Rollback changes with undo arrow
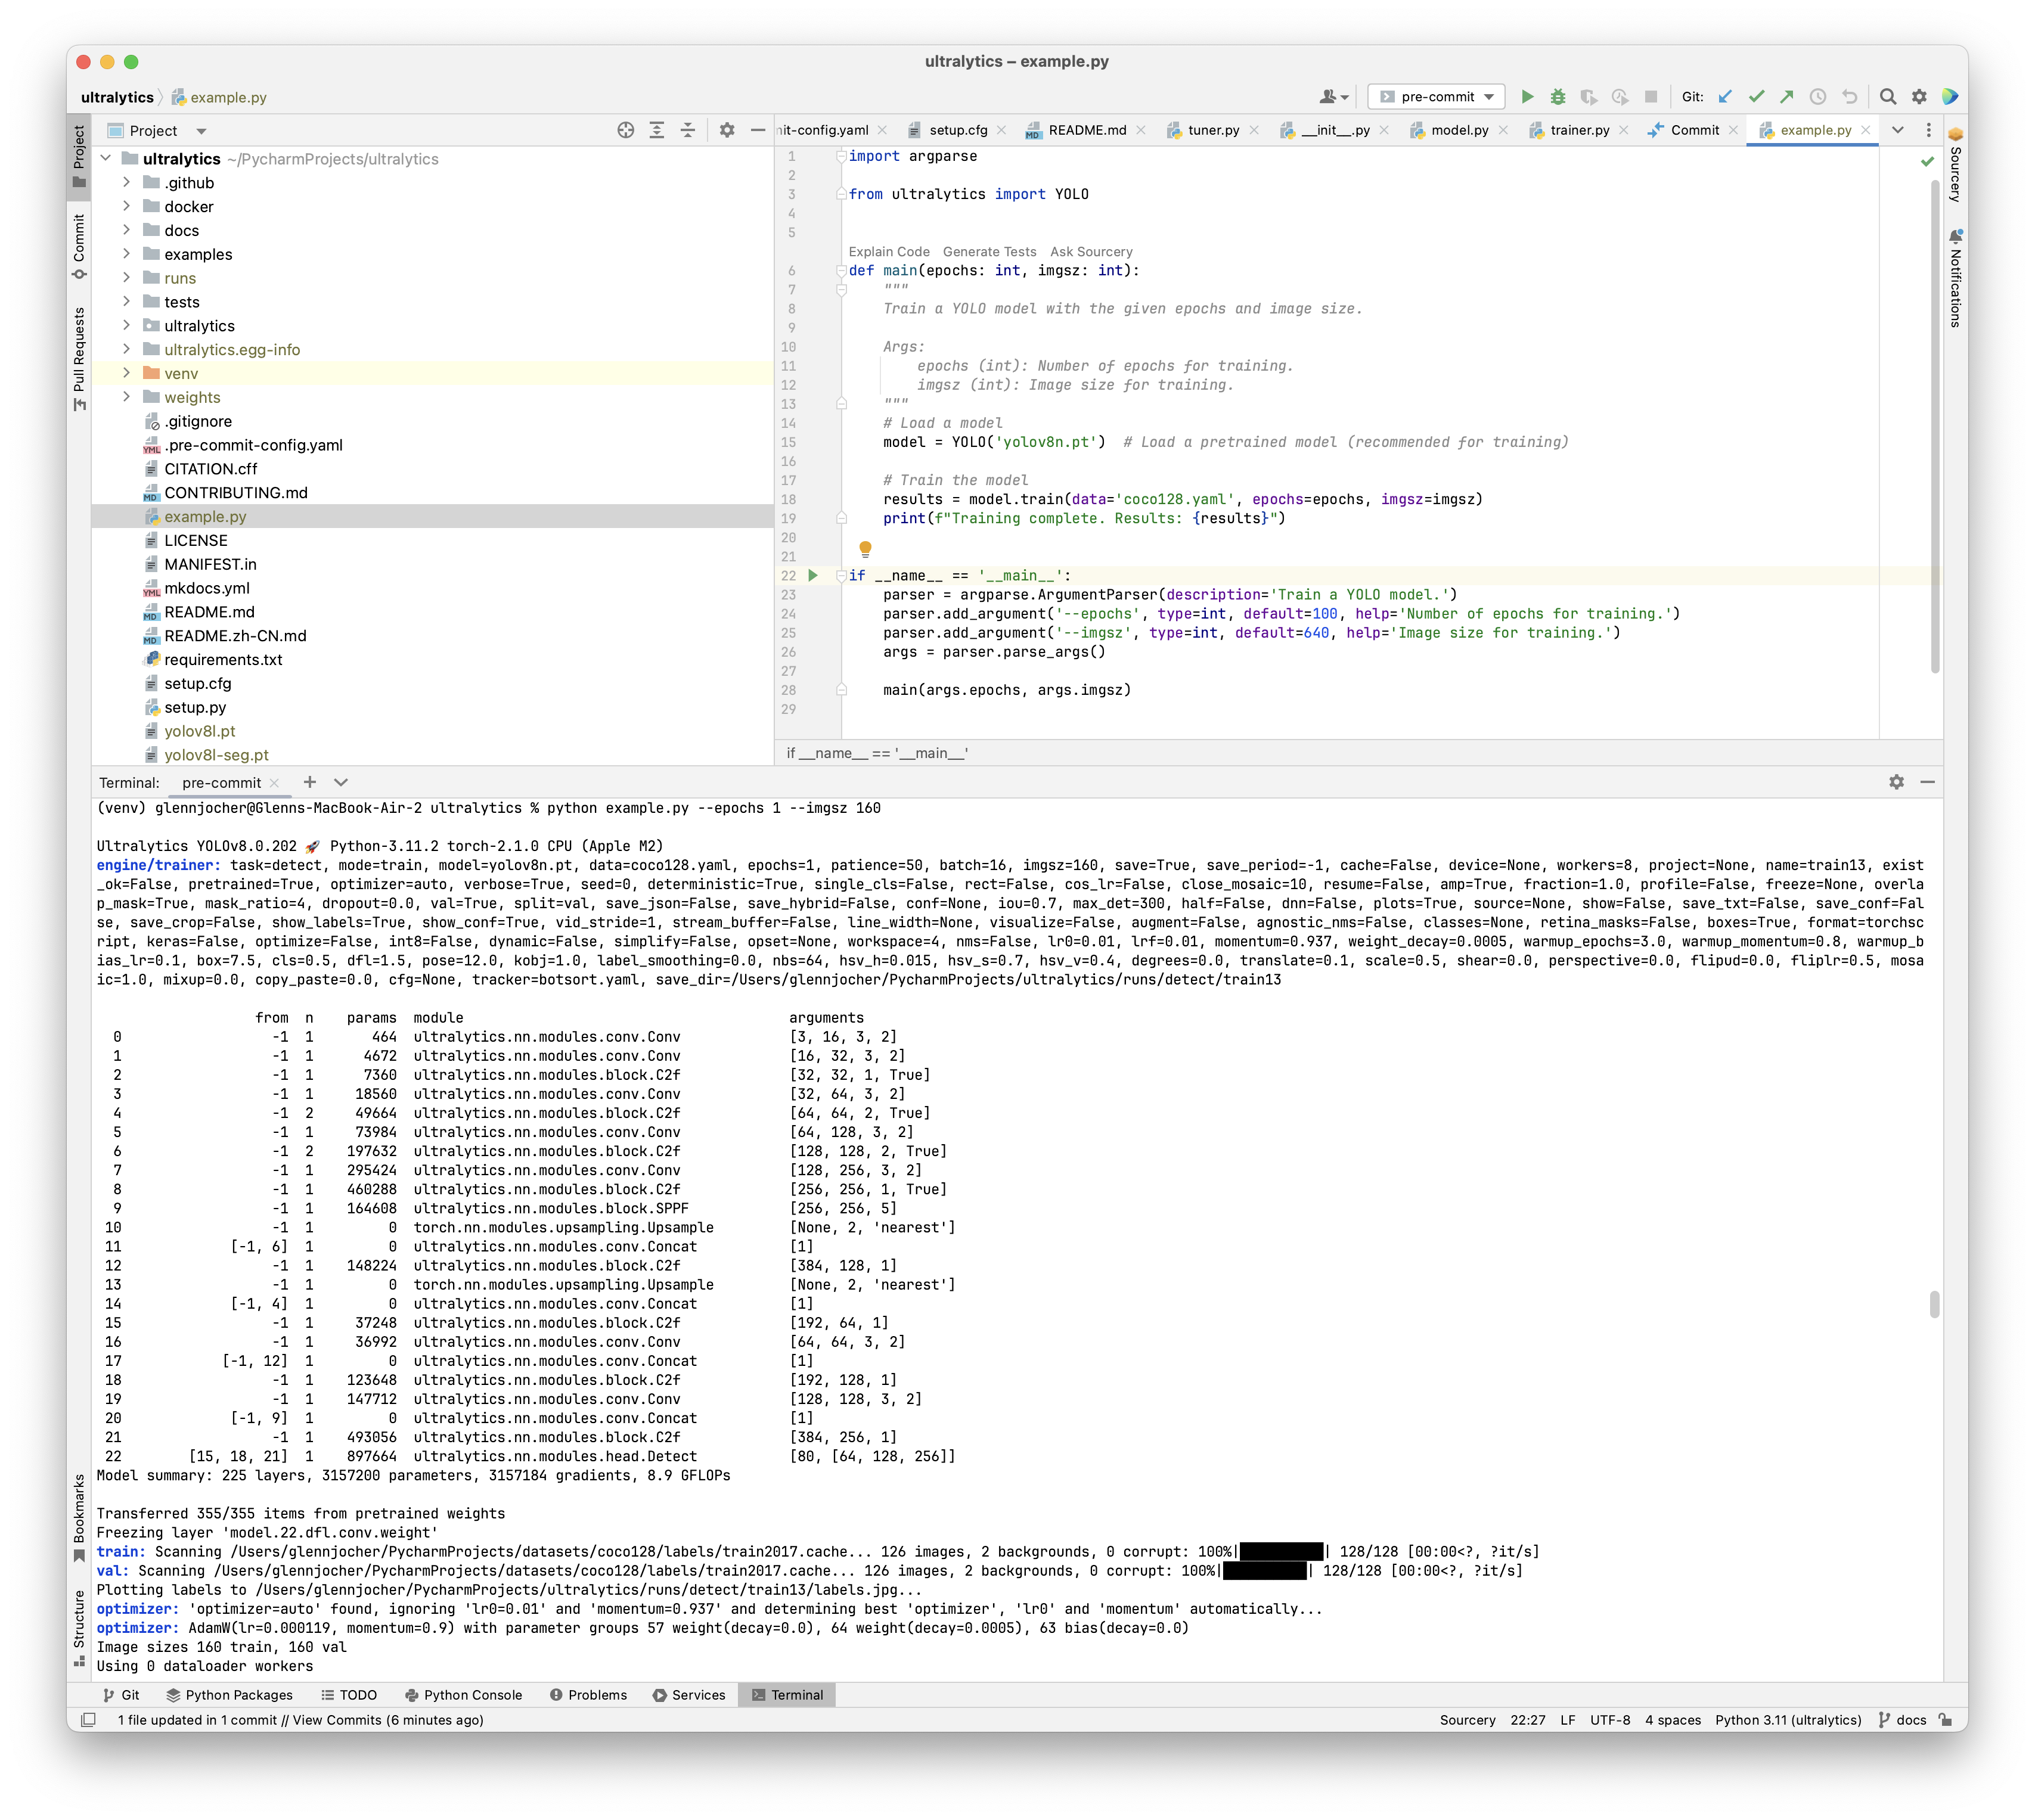Screen dimensions: 2035x1820 [1849, 97]
